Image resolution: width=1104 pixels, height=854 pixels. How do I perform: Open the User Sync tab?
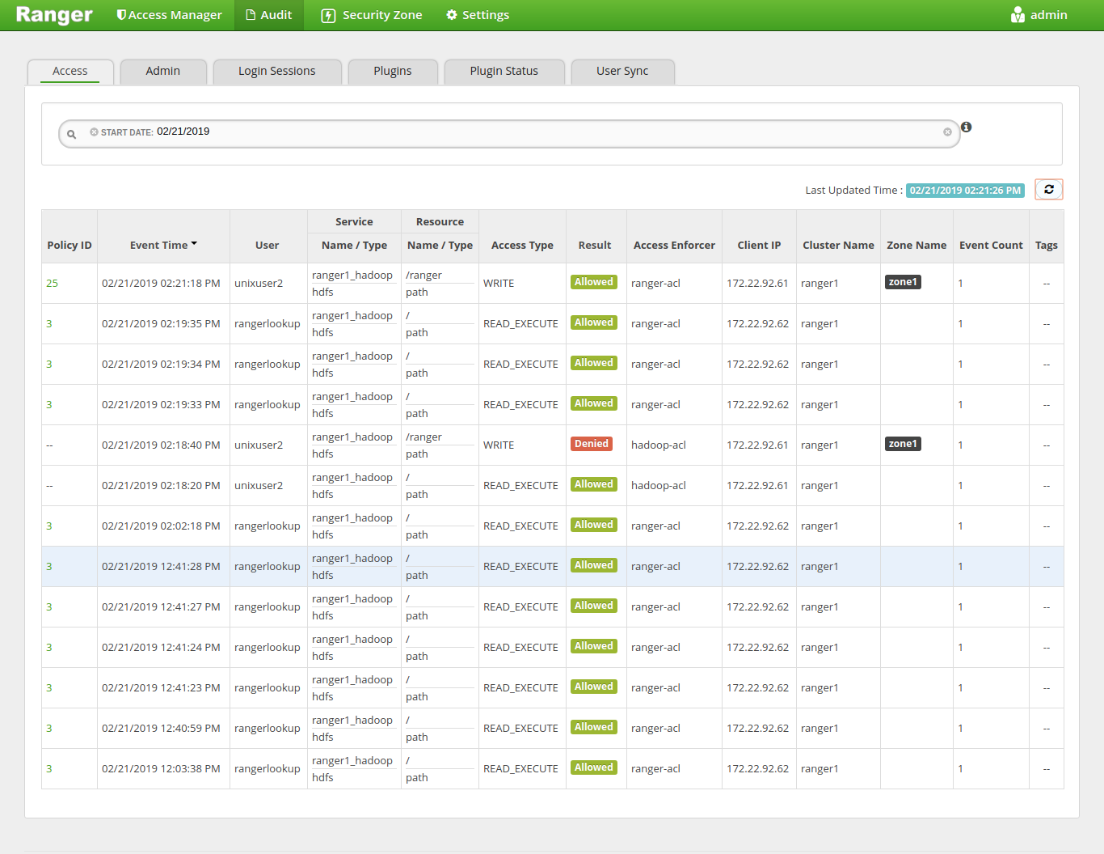point(622,71)
